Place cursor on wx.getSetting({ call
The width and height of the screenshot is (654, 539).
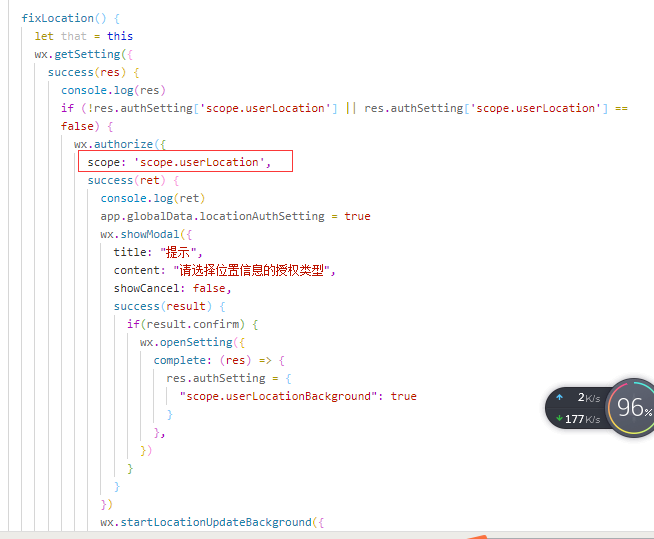click(83, 54)
